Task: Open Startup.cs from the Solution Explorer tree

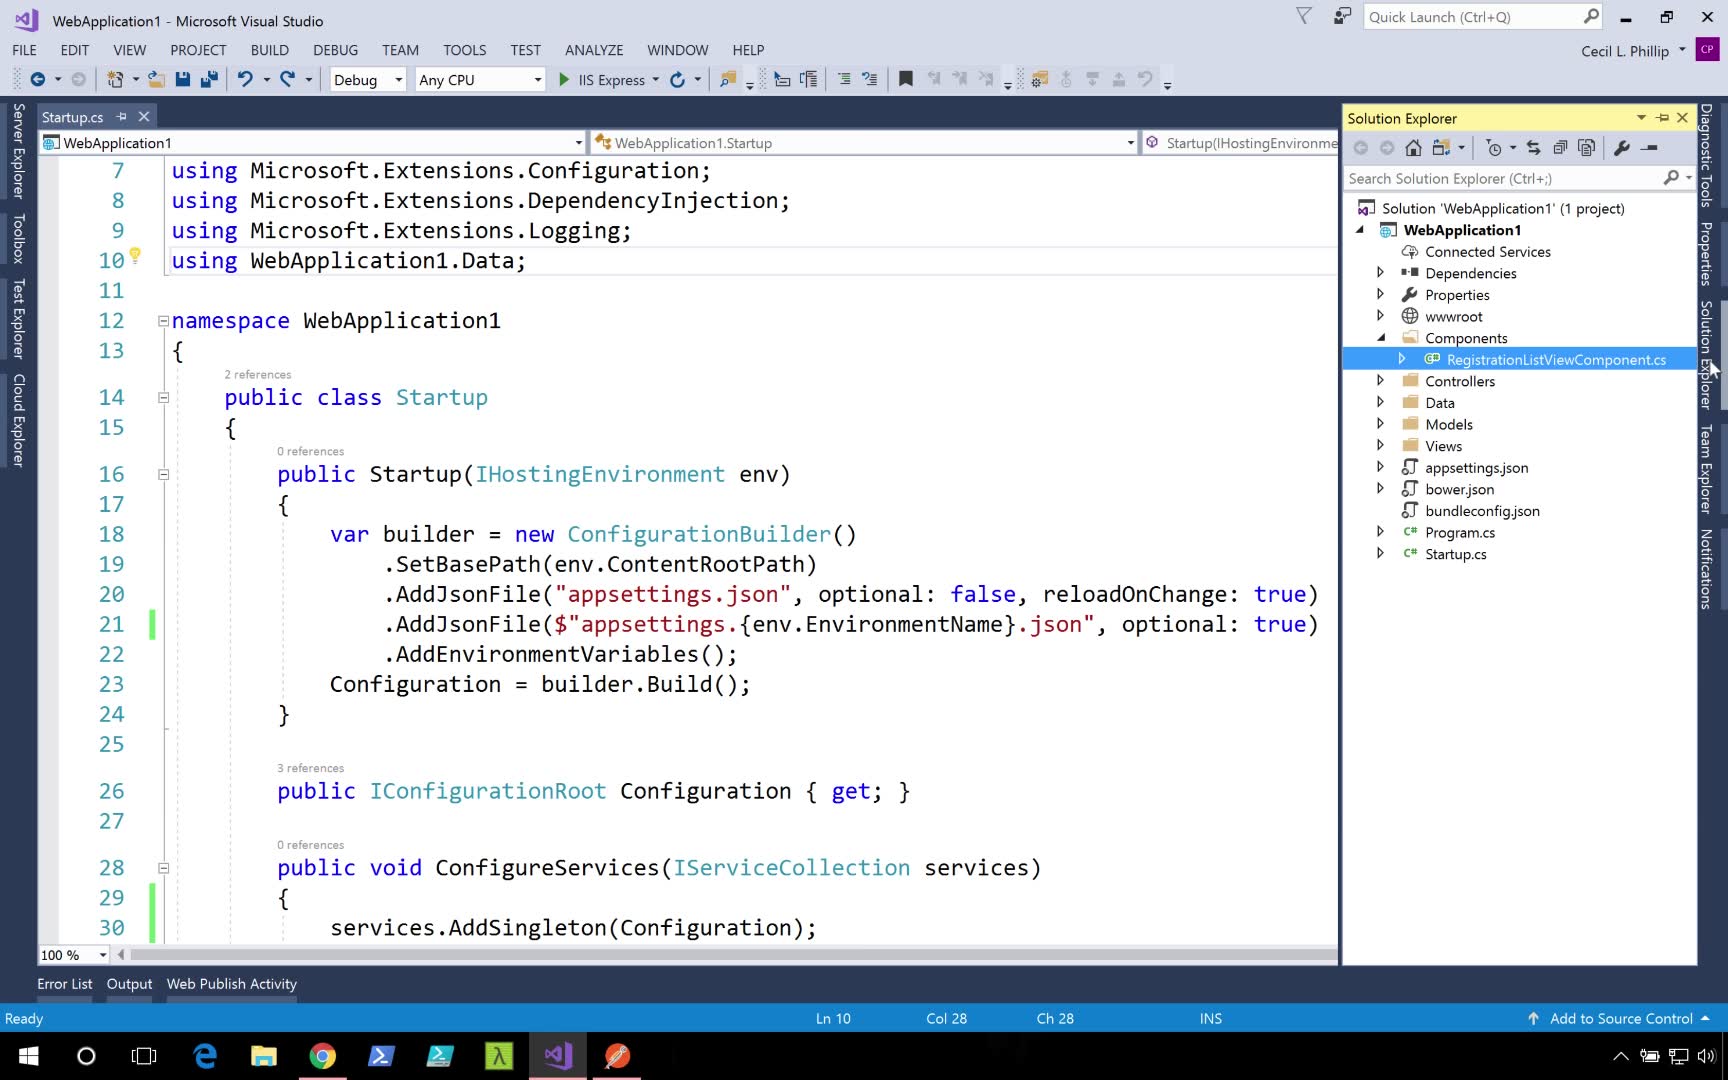Action: (x=1455, y=554)
